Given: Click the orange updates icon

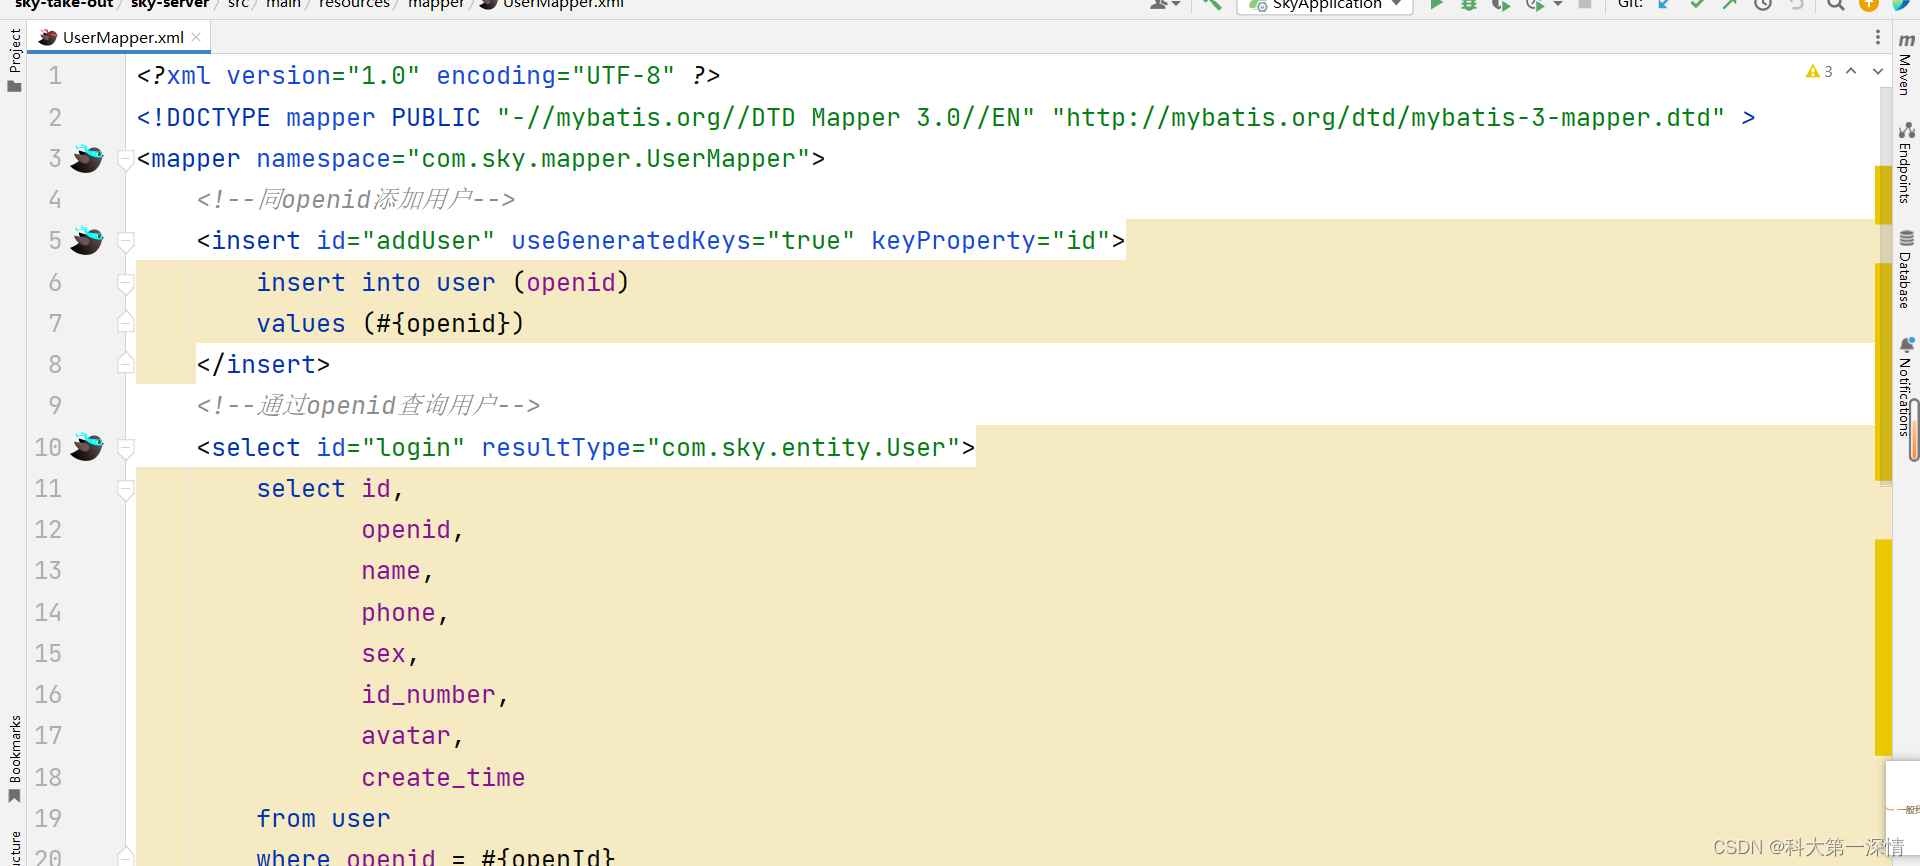Looking at the screenshot, I should (1868, 5).
